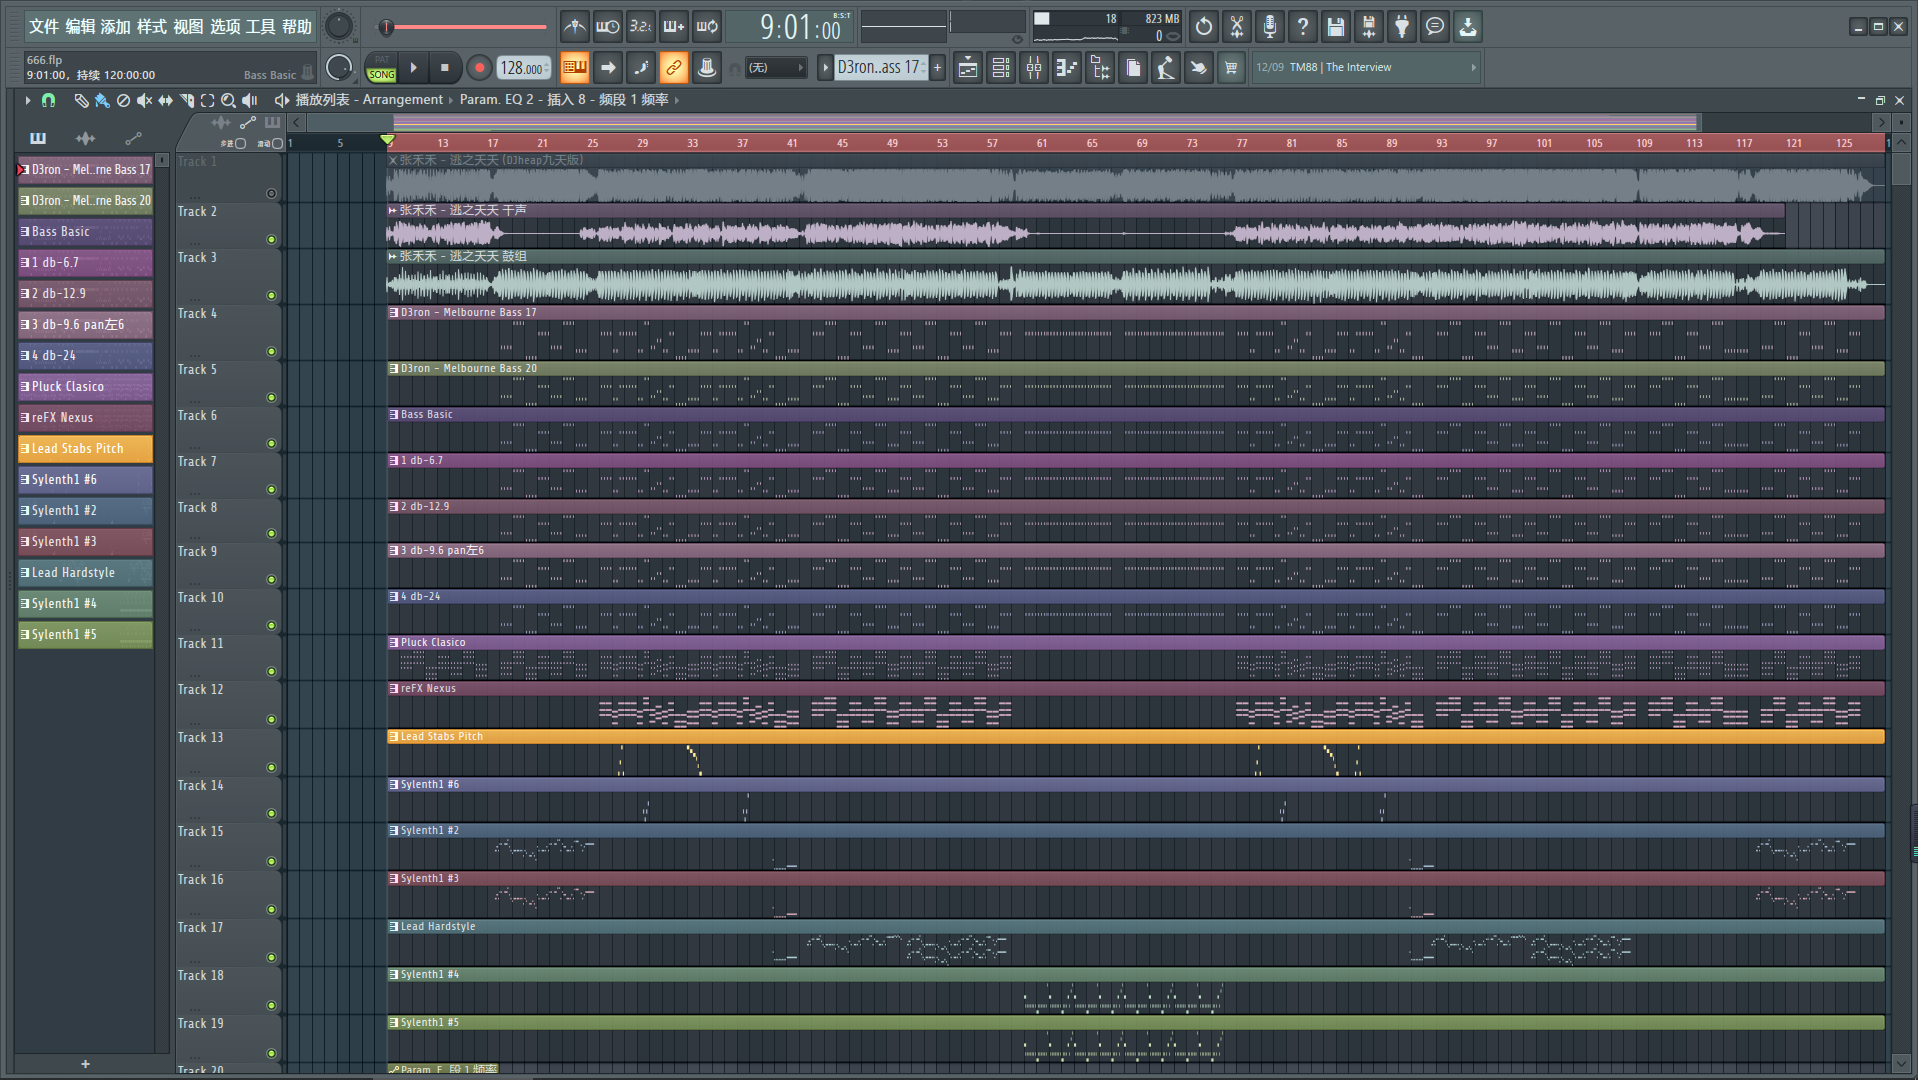Viewport: 1918px width, 1080px height.
Task: Open the 文件 menu
Action: (x=43, y=27)
